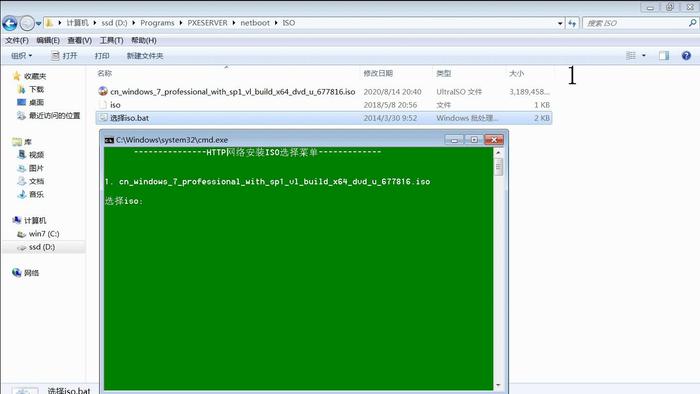Open the 工具(T) menu
700x394 pixels.
pos(111,41)
